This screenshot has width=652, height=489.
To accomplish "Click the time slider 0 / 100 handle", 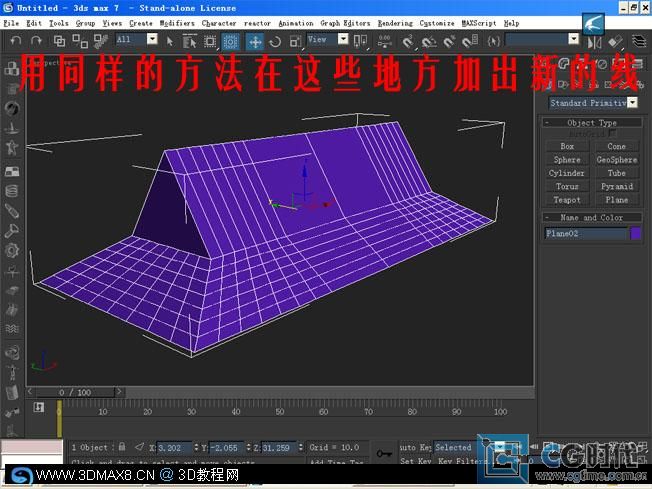I will [x=75, y=392].
